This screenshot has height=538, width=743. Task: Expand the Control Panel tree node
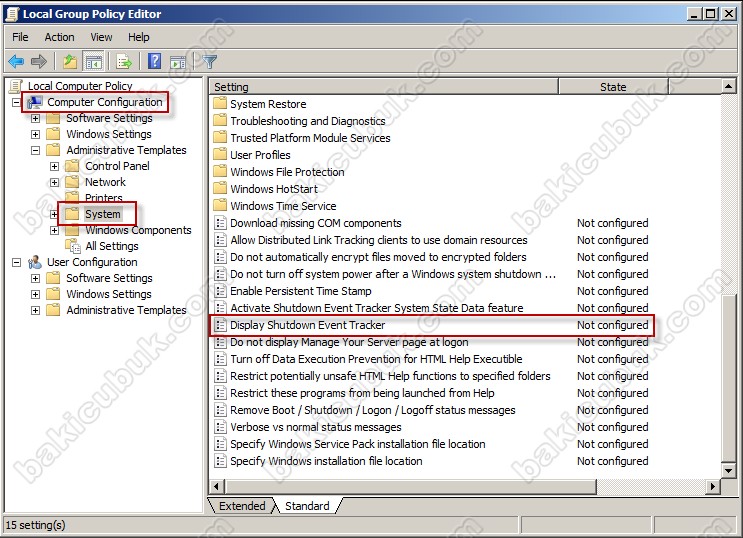click(54, 166)
